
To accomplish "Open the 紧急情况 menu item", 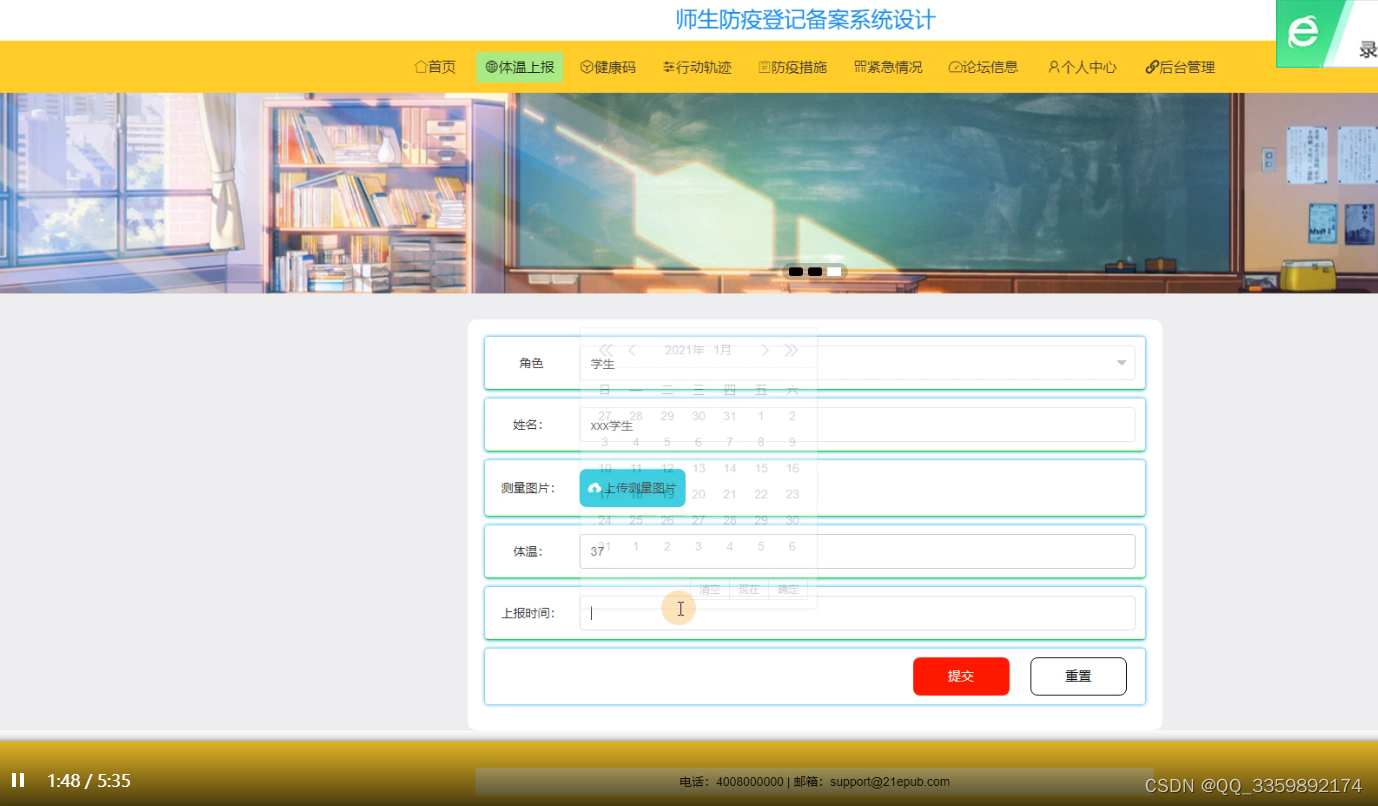I will (x=888, y=67).
